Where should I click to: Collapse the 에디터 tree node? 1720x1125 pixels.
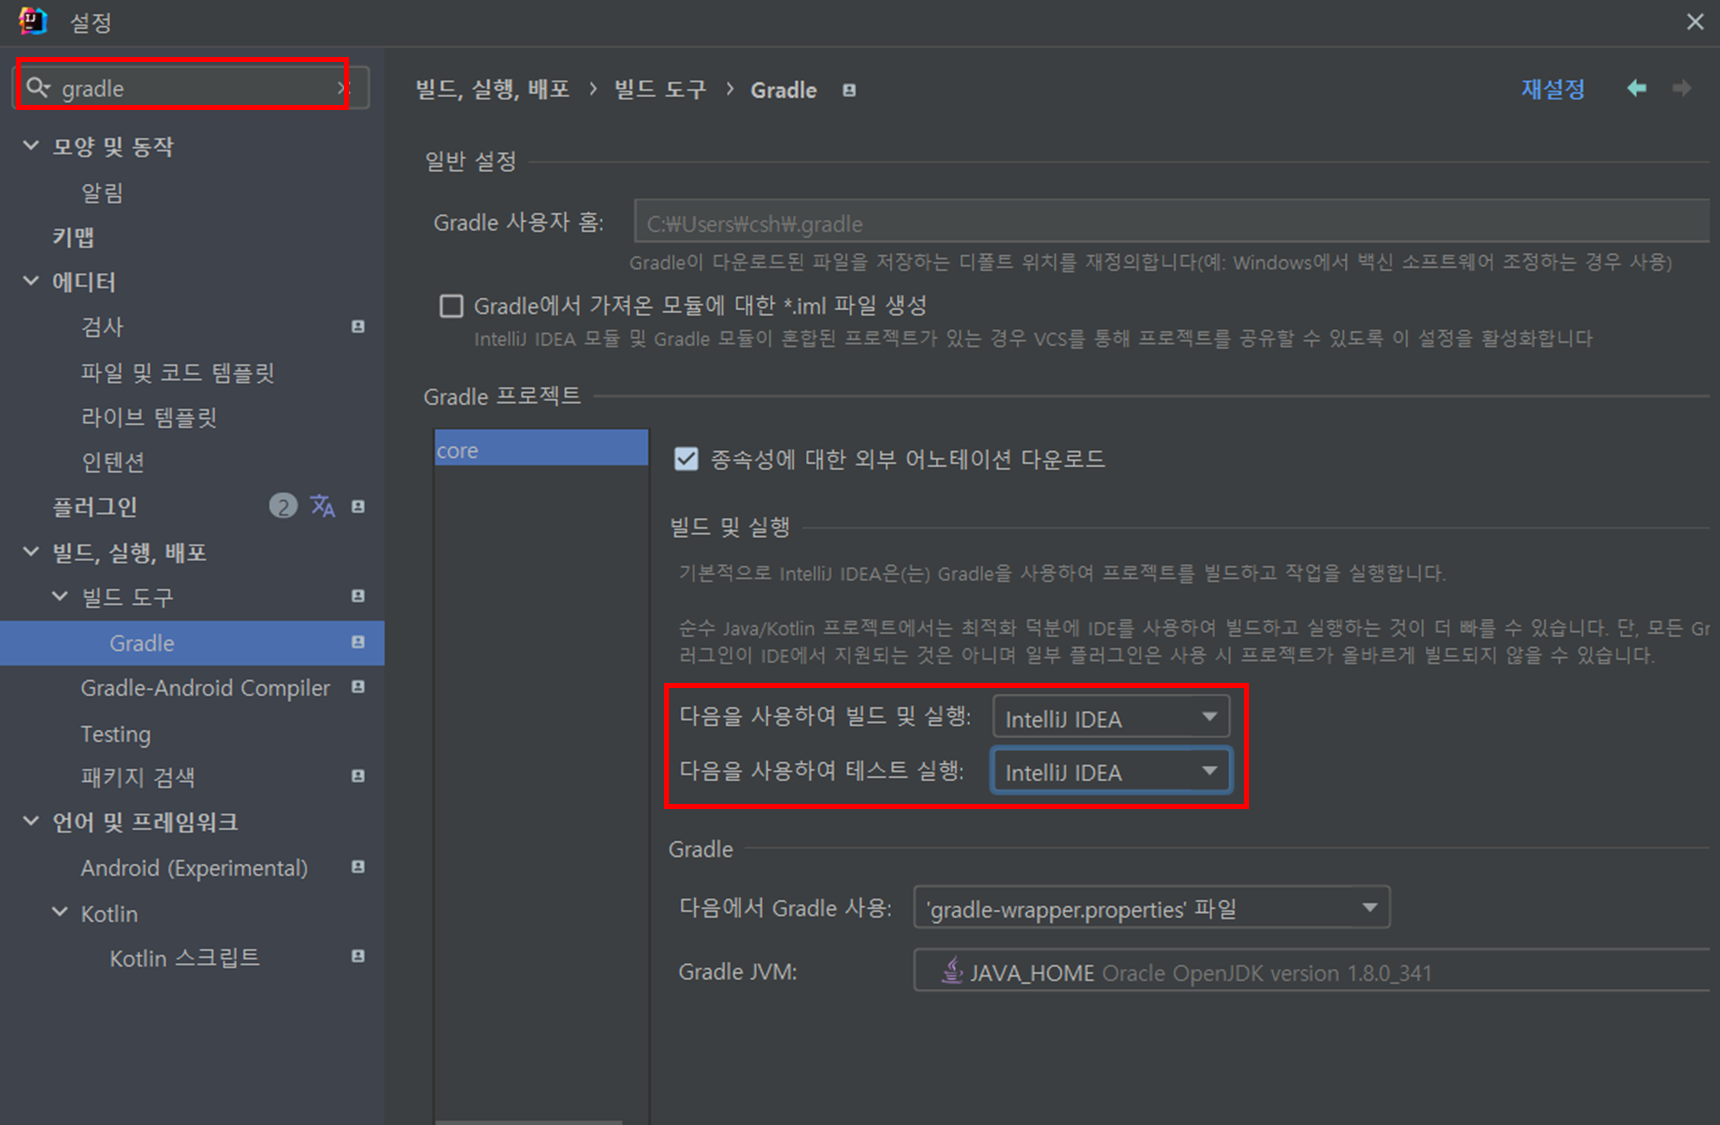(x=31, y=281)
